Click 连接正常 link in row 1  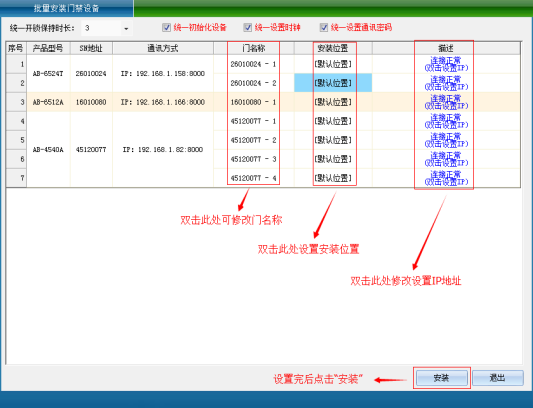pos(446,64)
